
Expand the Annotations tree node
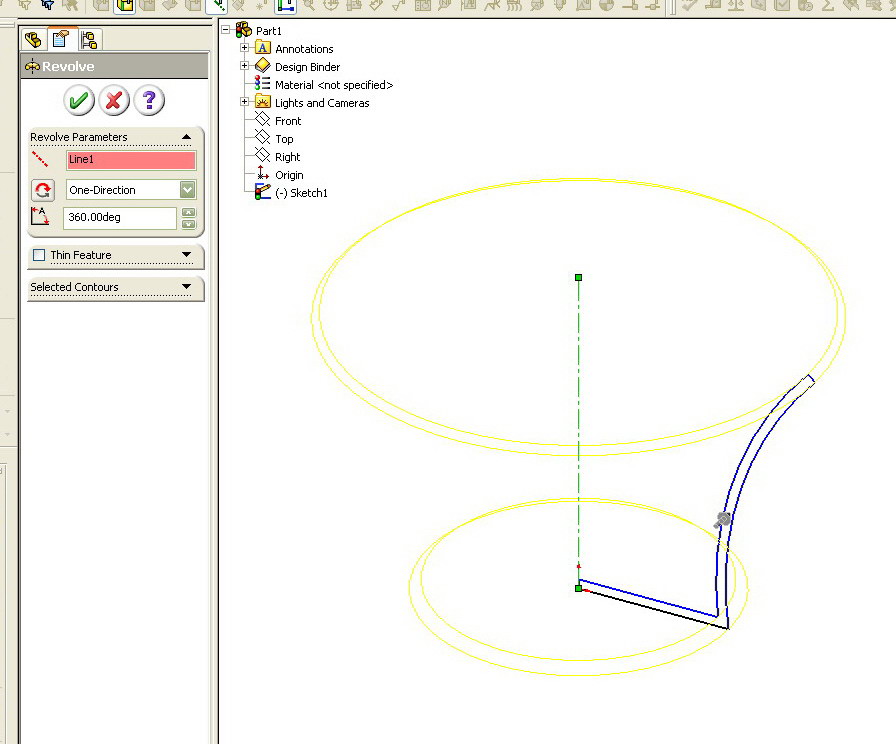tap(245, 49)
